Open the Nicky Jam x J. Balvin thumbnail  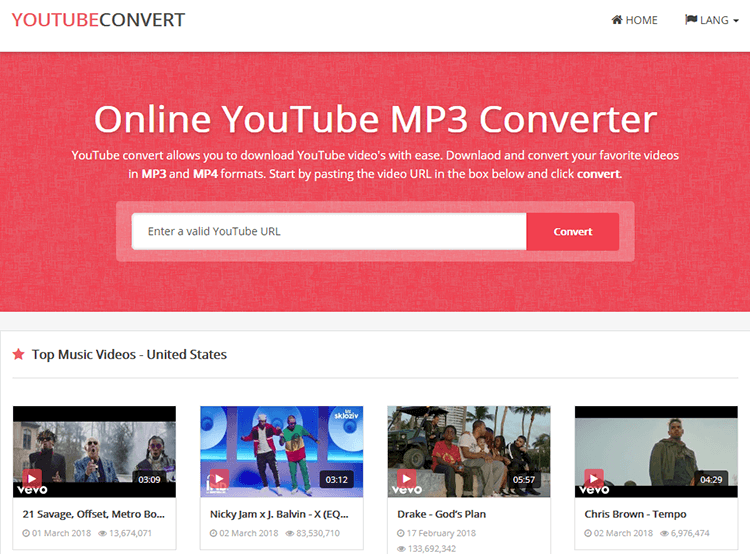tap(282, 452)
